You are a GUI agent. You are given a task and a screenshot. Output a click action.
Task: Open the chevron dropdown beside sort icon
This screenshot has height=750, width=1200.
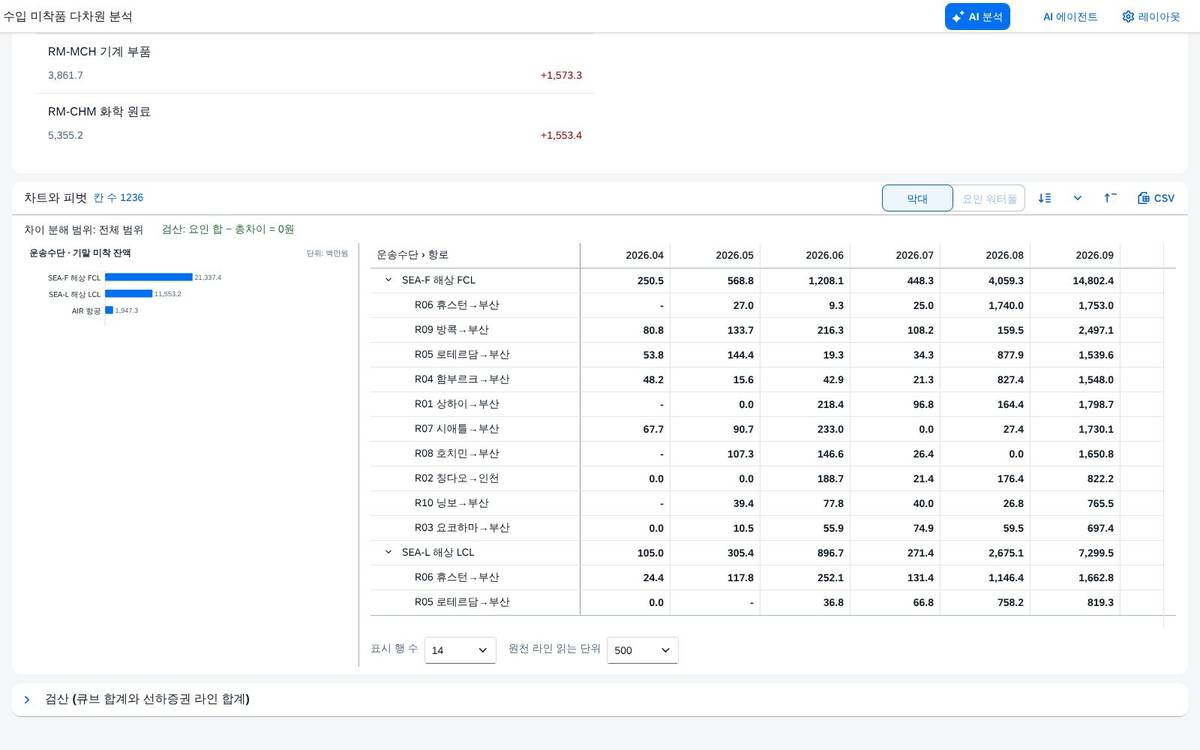pyautogui.click(x=1077, y=198)
